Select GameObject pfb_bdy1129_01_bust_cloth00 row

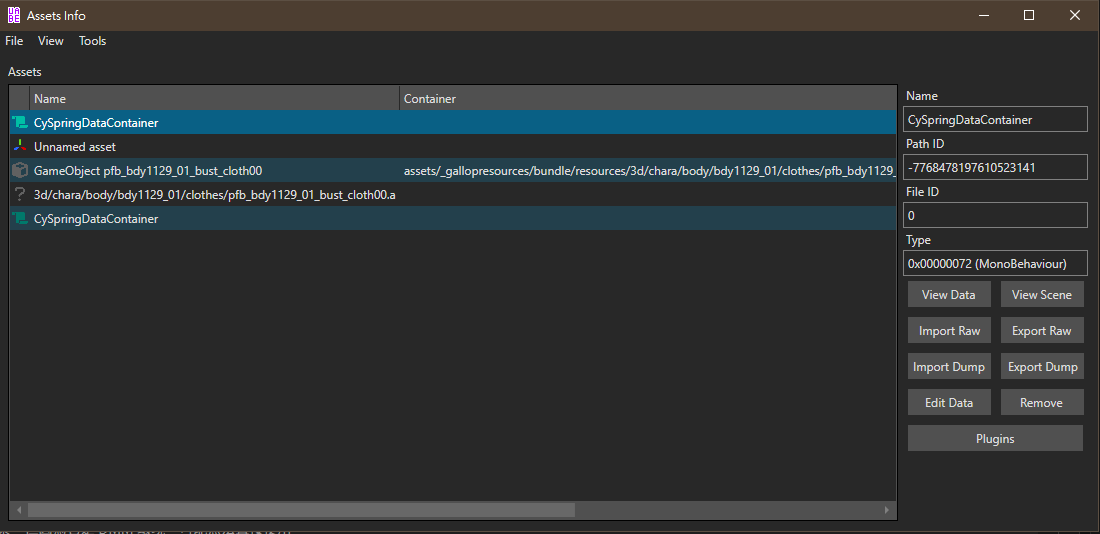coord(453,171)
